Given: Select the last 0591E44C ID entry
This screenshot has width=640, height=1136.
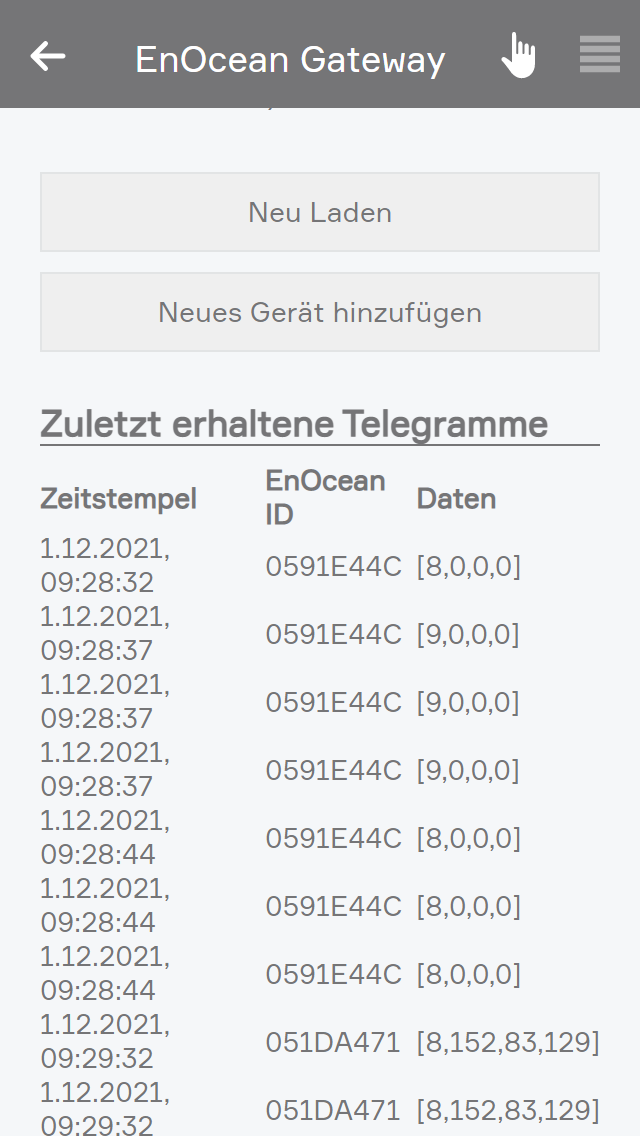Looking at the screenshot, I should [x=333, y=975].
